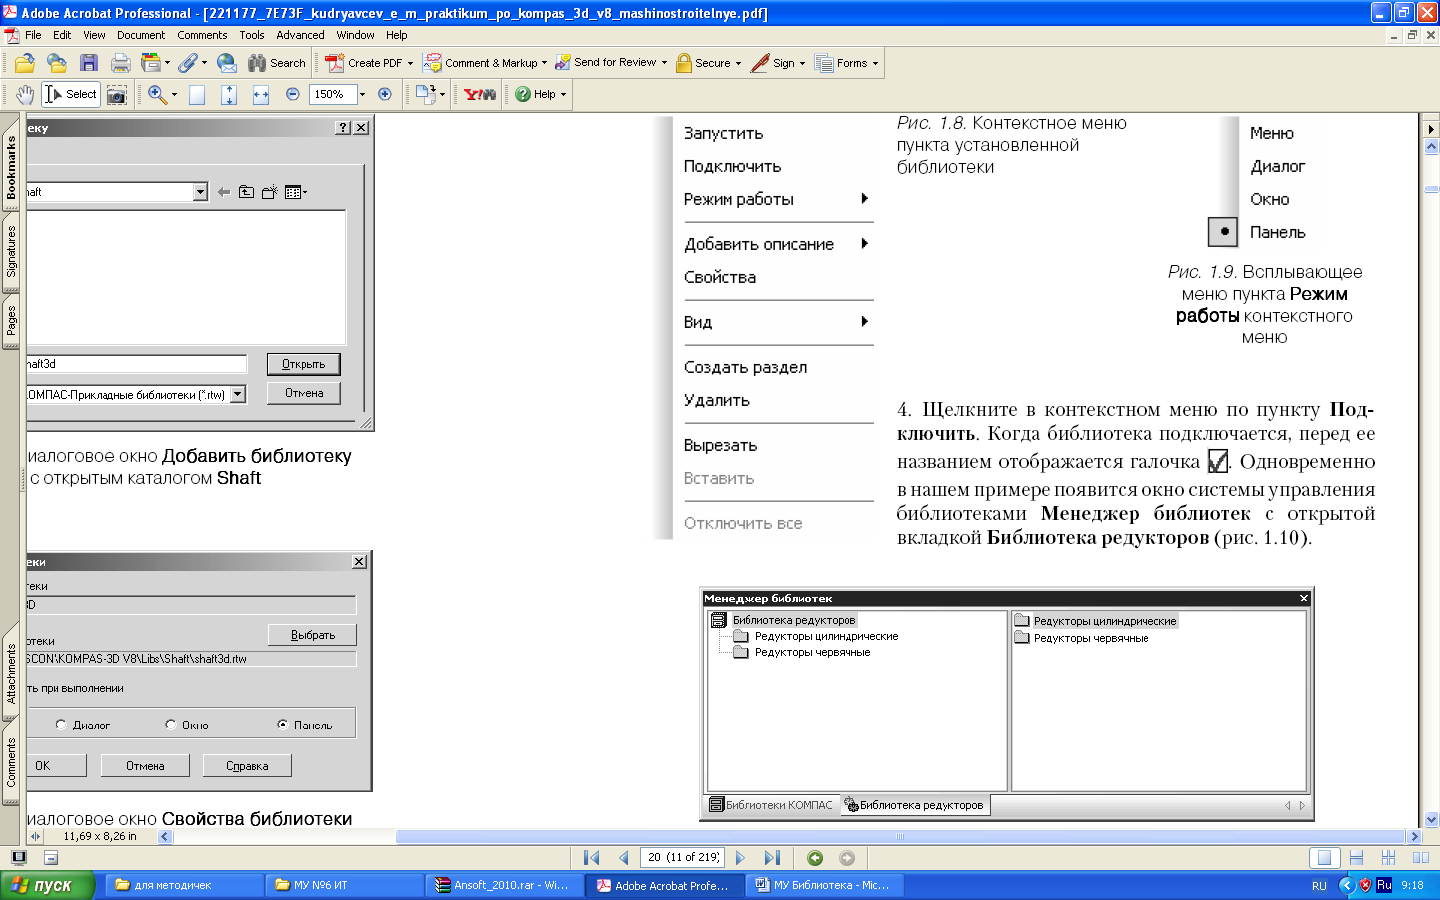Switch to Facing page layout

click(1420, 857)
